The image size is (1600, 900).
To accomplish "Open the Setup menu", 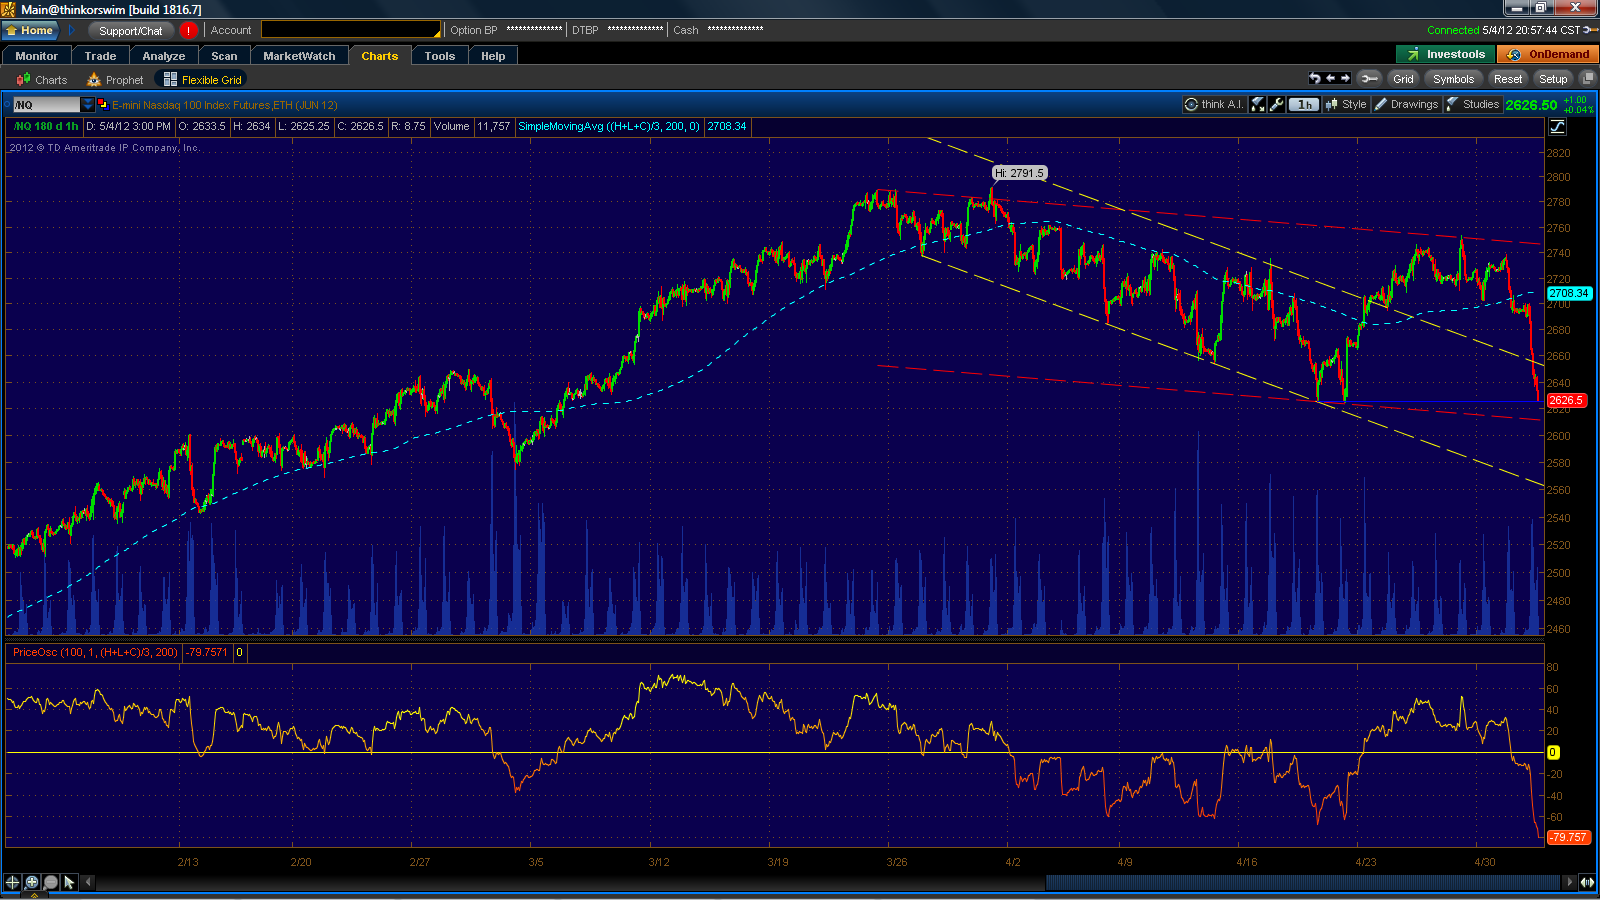I will click(x=1553, y=79).
